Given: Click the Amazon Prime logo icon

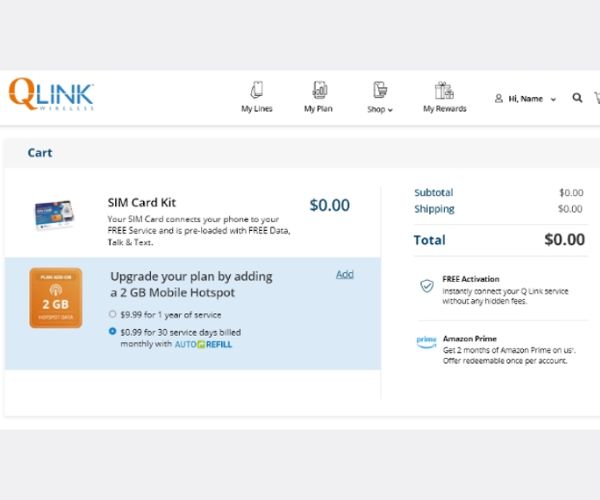Looking at the screenshot, I should 426,343.
